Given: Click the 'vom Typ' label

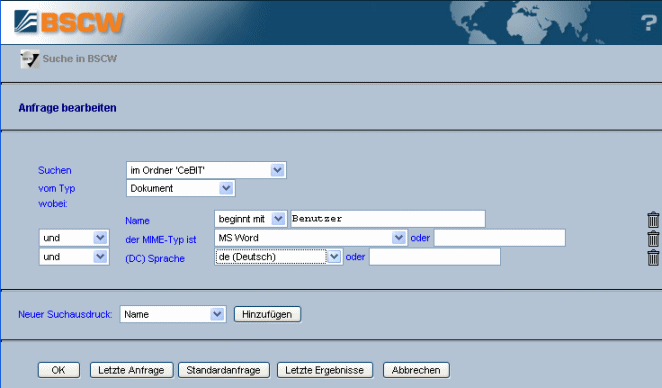Looking at the screenshot, I should coord(57,188).
